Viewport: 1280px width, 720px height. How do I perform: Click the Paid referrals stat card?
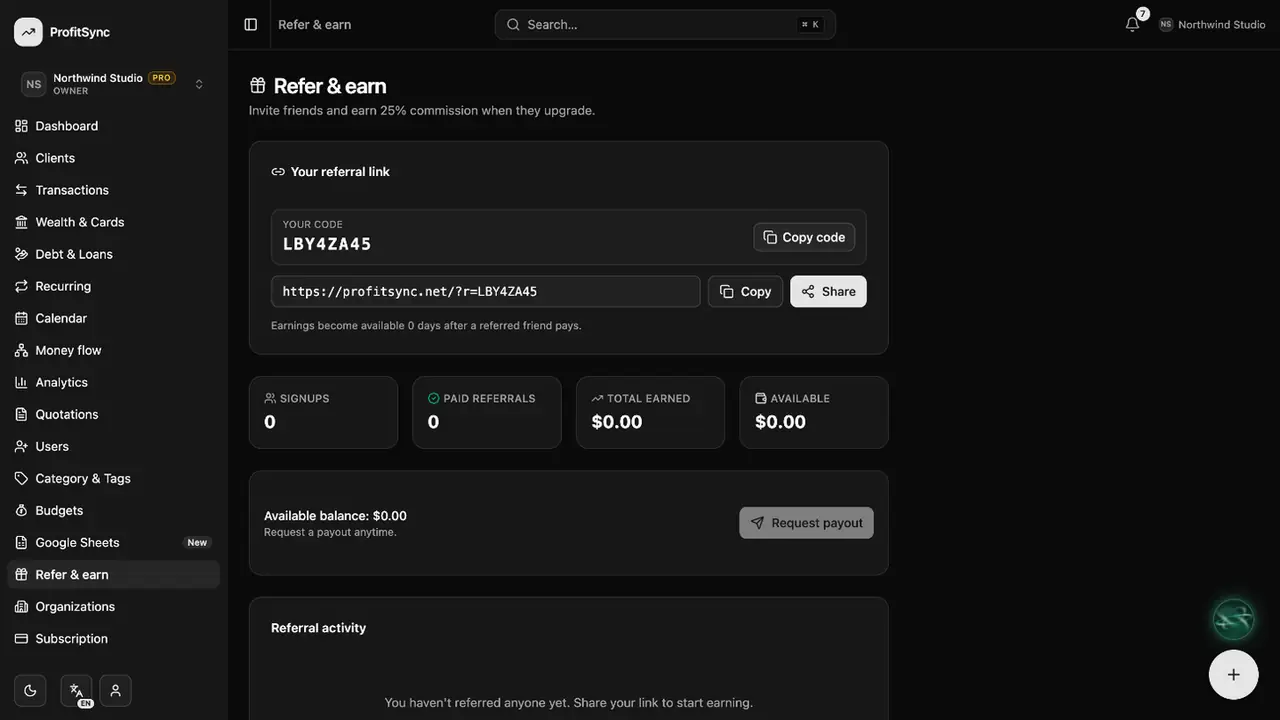(487, 412)
